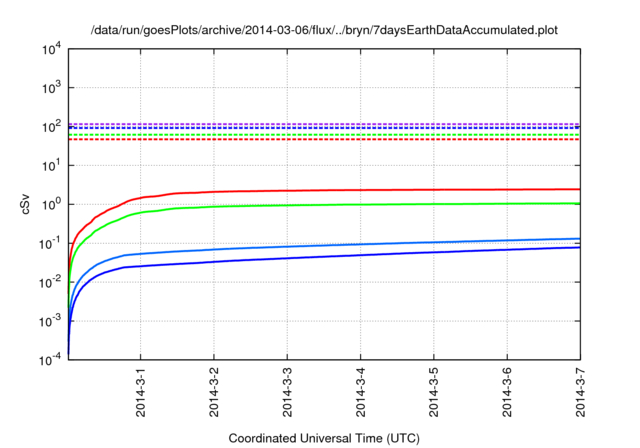
Task: Click the 10^1 y-axis tick label
Action: pyautogui.click(x=51, y=165)
